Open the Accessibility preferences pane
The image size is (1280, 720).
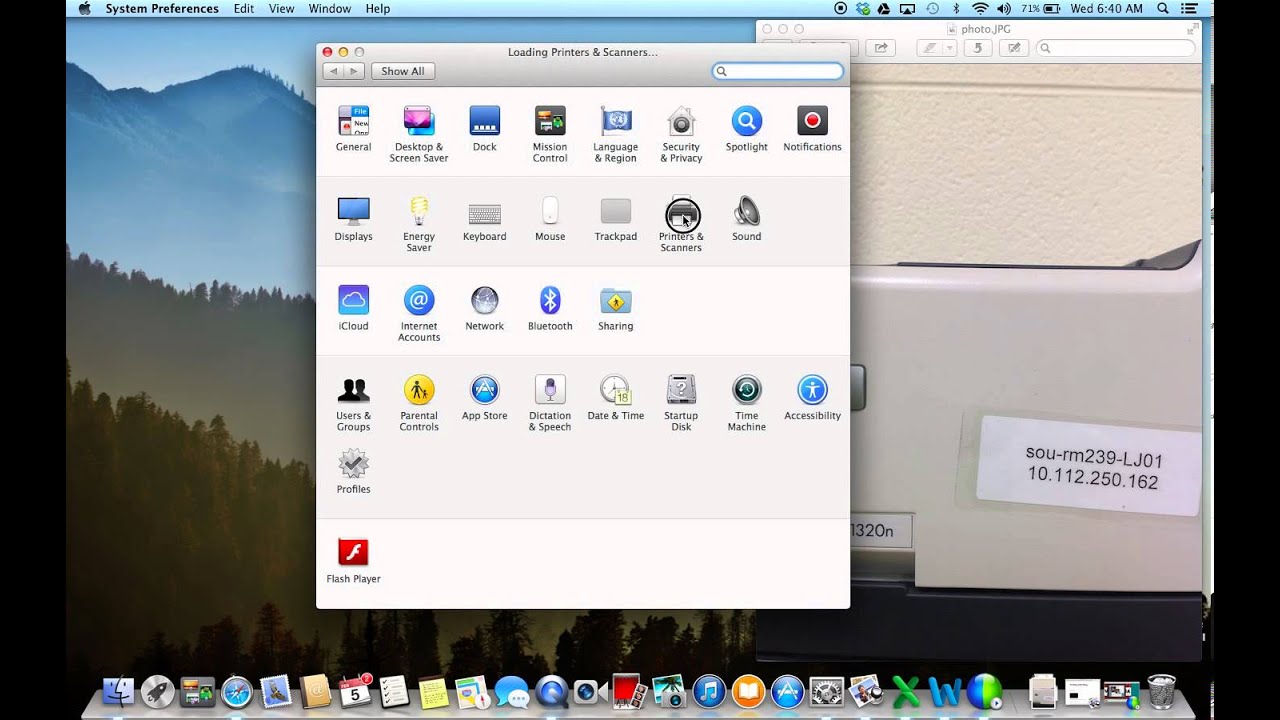(x=812, y=398)
